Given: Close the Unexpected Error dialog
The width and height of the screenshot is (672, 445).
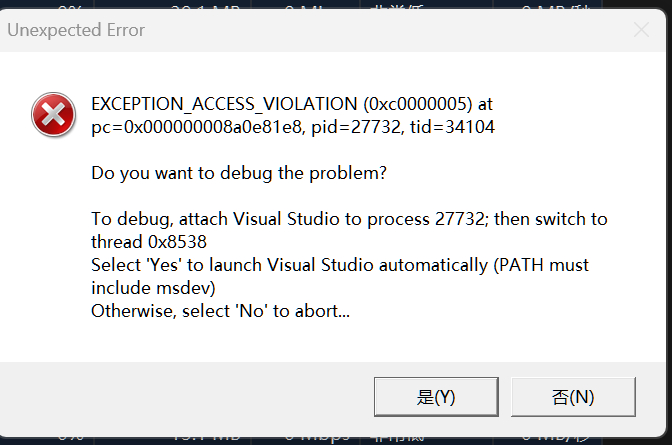Looking at the screenshot, I should pyautogui.click(x=641, y=30).
